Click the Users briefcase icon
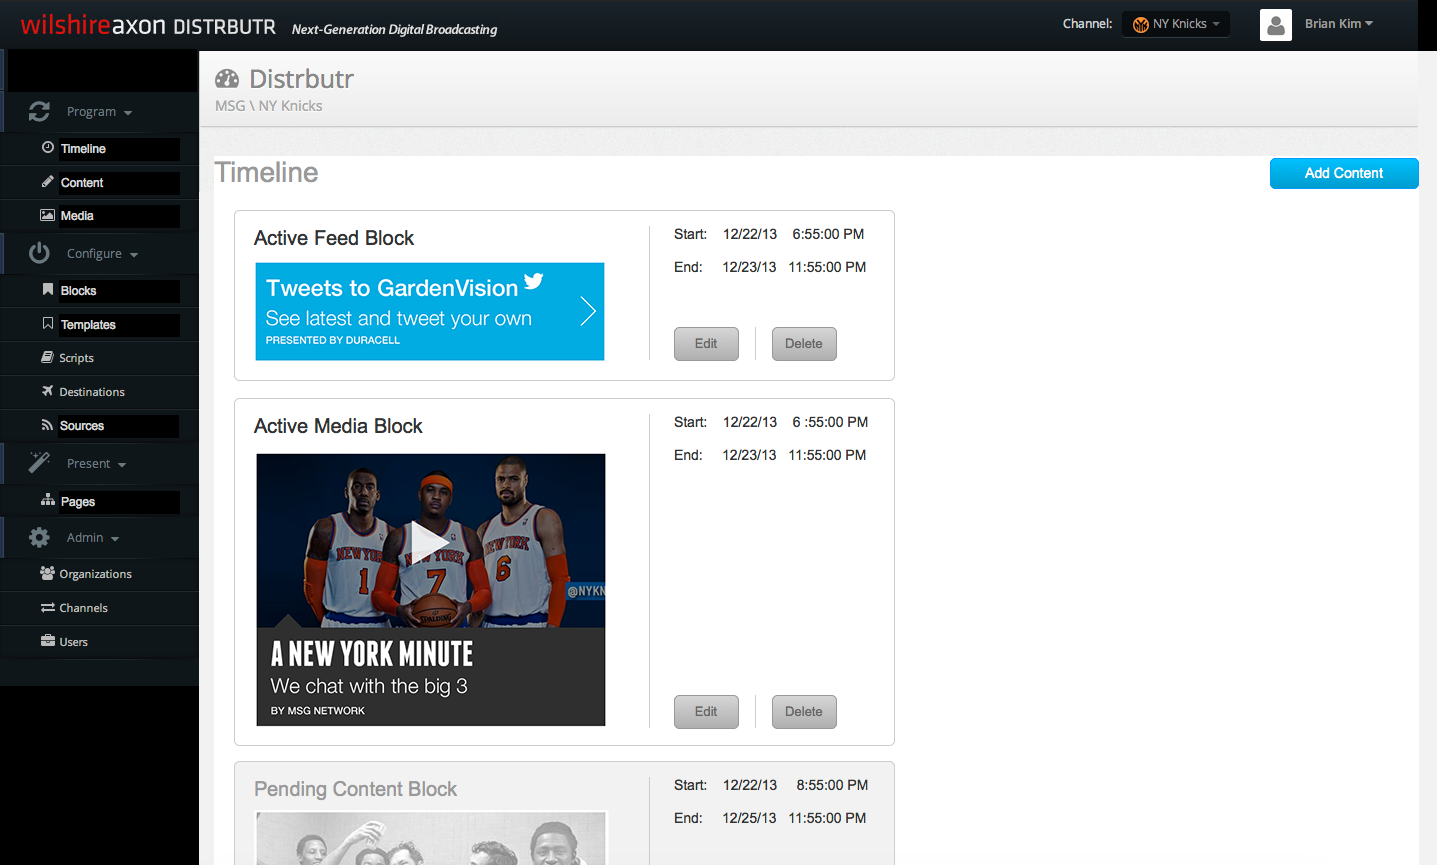 tap(47, 640)
